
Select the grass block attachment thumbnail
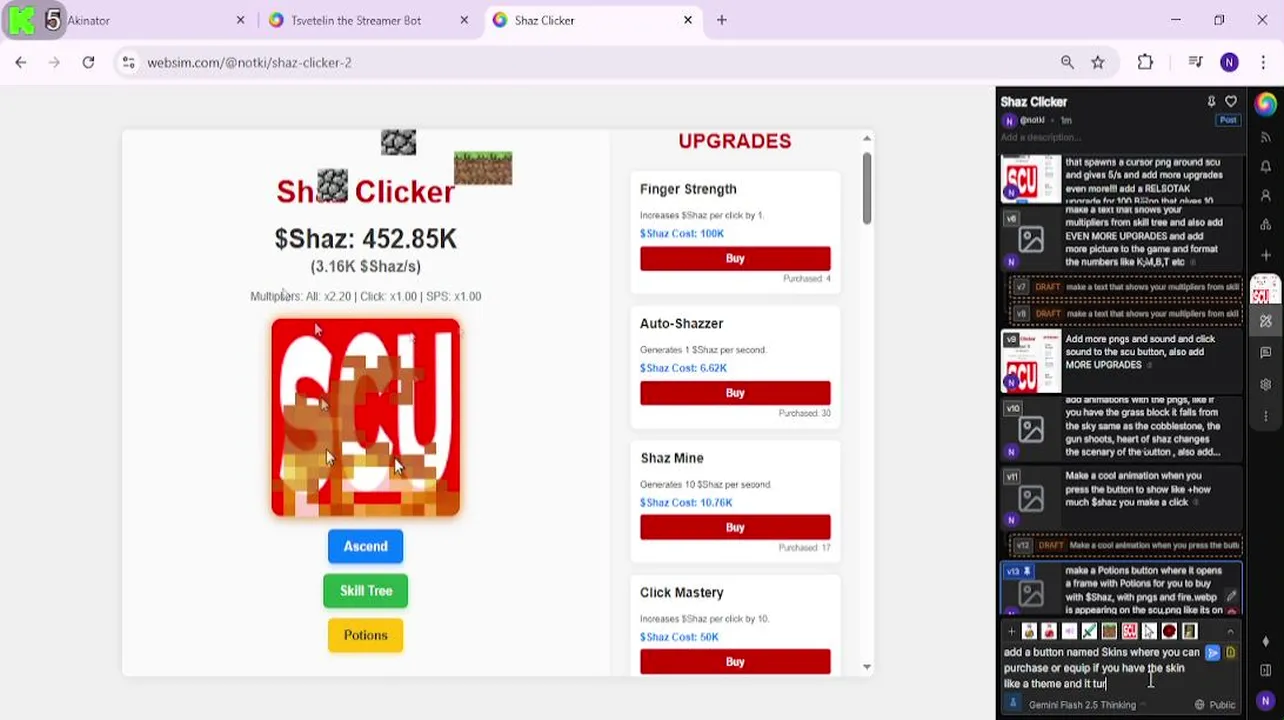[x=1109, y=631]
